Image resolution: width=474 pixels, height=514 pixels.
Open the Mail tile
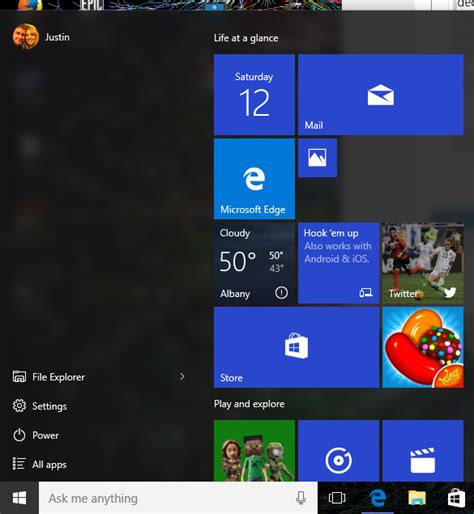tap(381, 95)
